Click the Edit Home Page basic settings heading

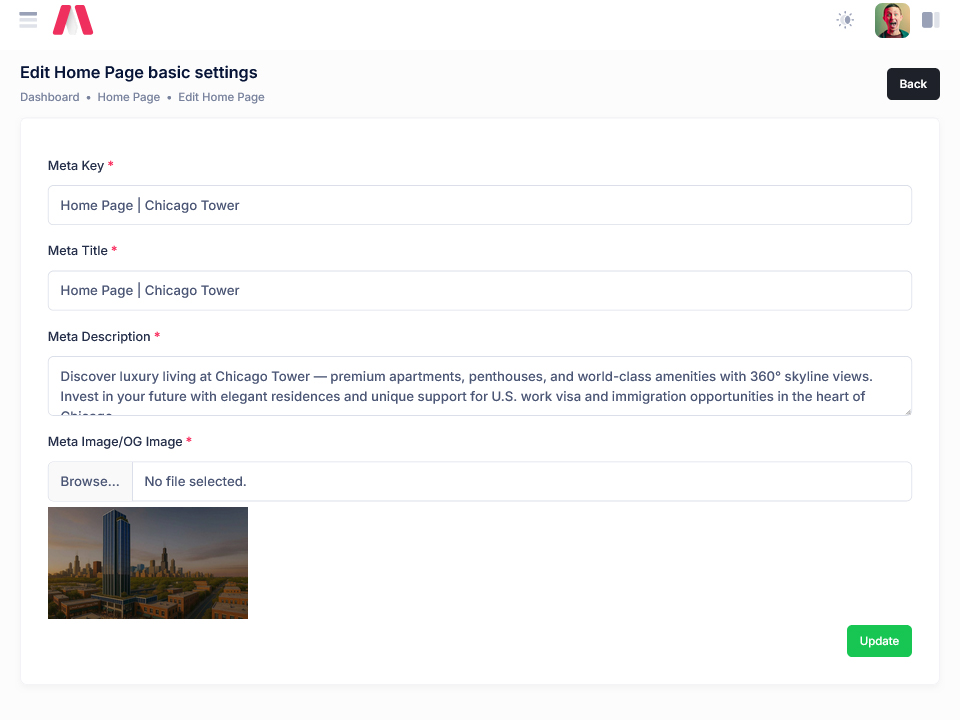coord(139,72)
